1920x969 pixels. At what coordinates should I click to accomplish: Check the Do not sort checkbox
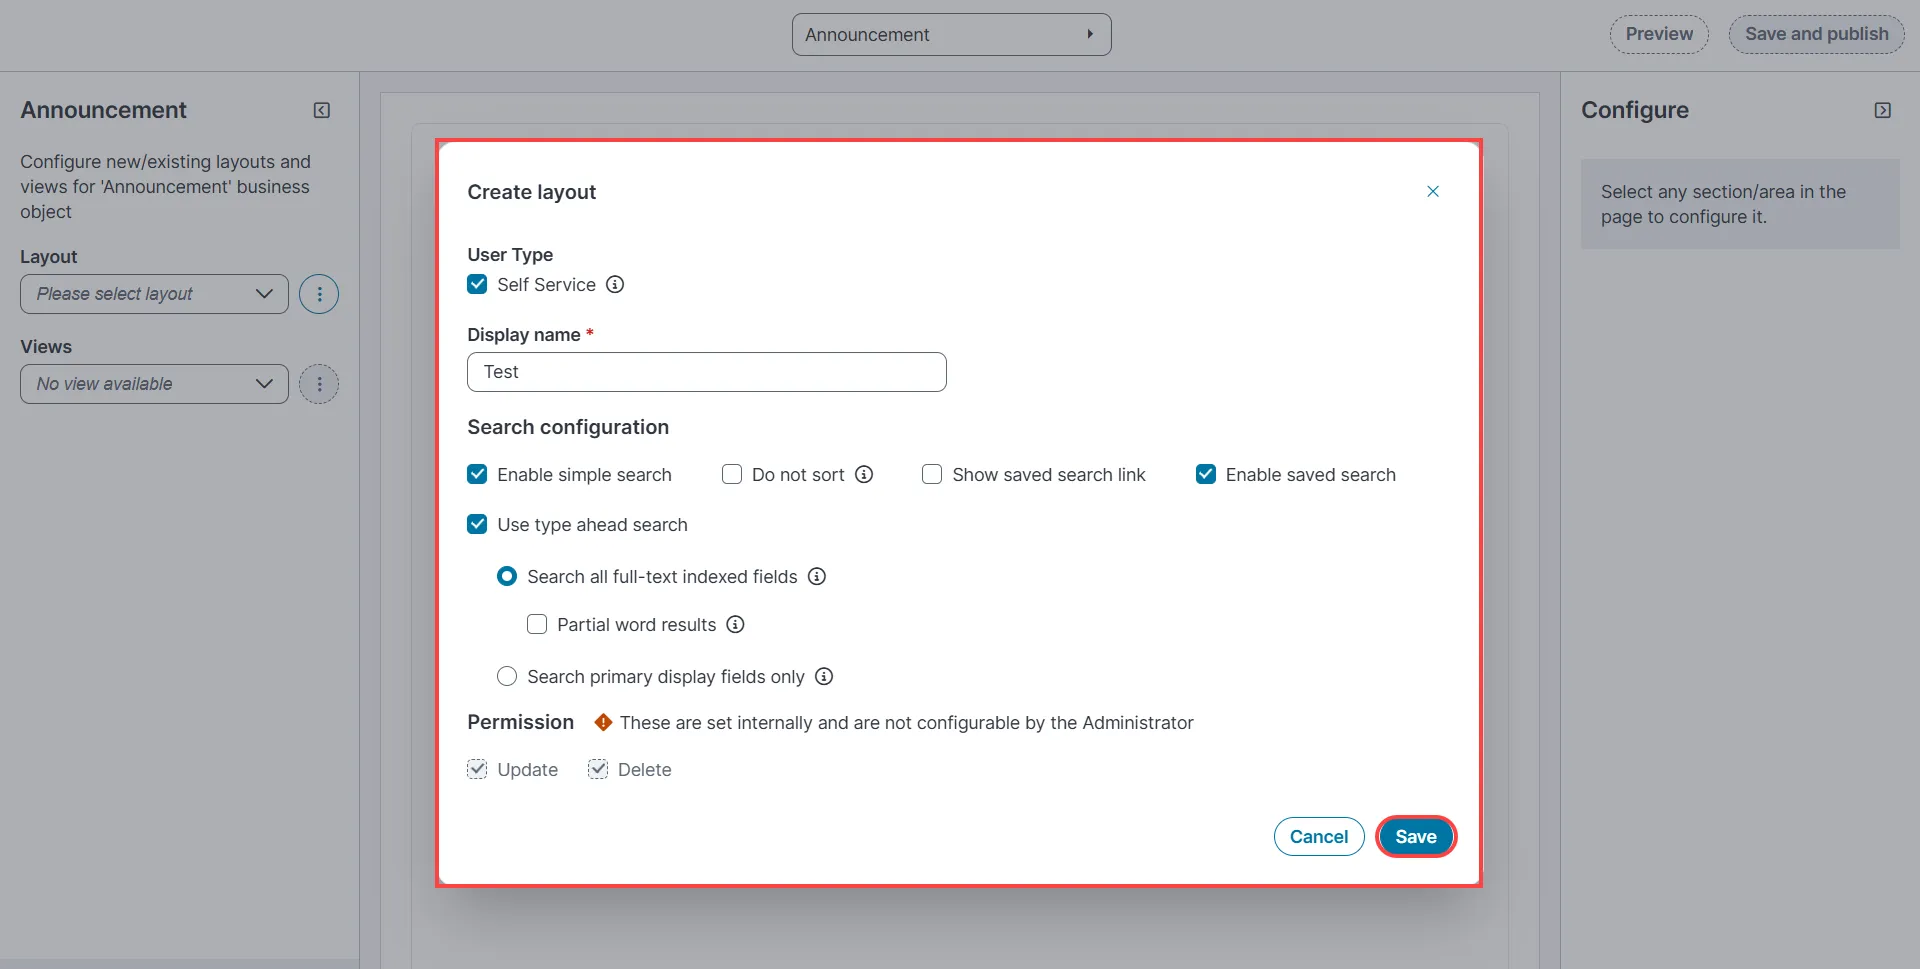[732, 474]
